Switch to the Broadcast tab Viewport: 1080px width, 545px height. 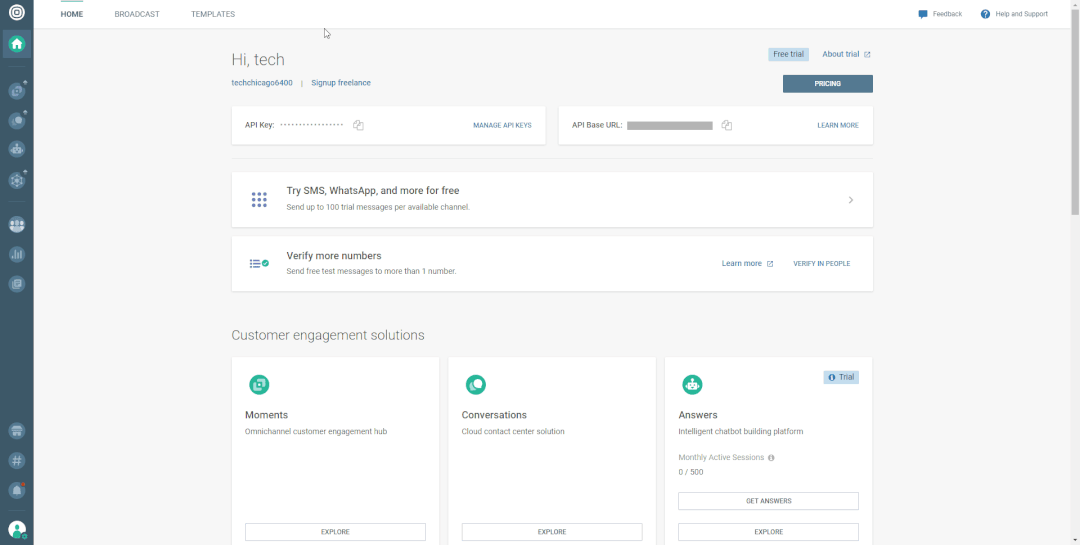pyautogui.click(x=137, y=14)
